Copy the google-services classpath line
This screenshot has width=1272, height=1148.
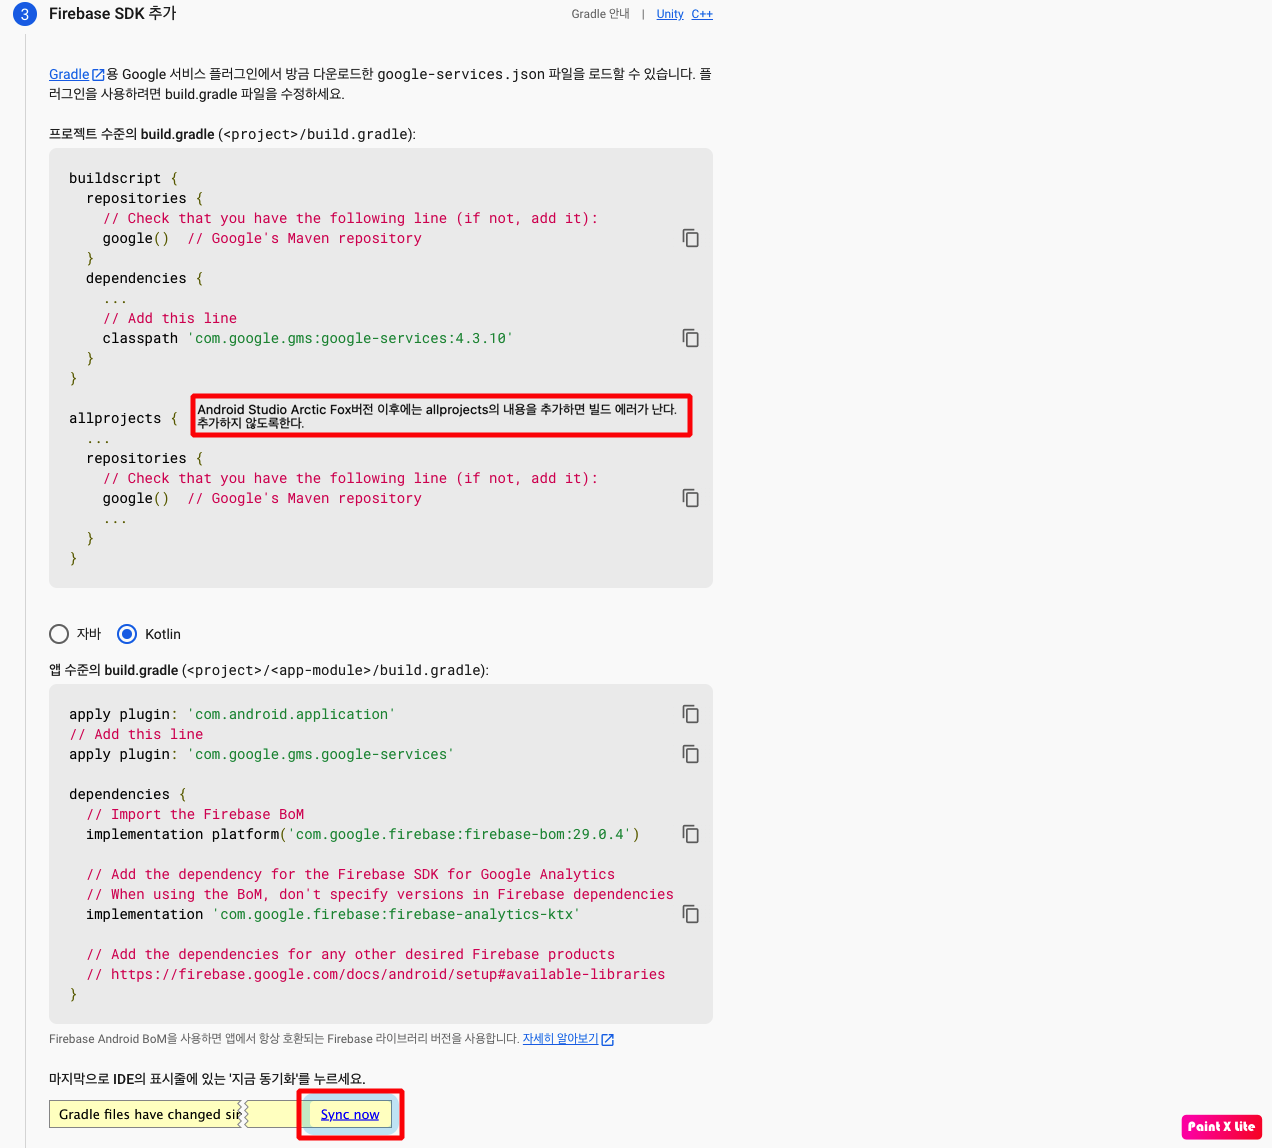point(690,338)
